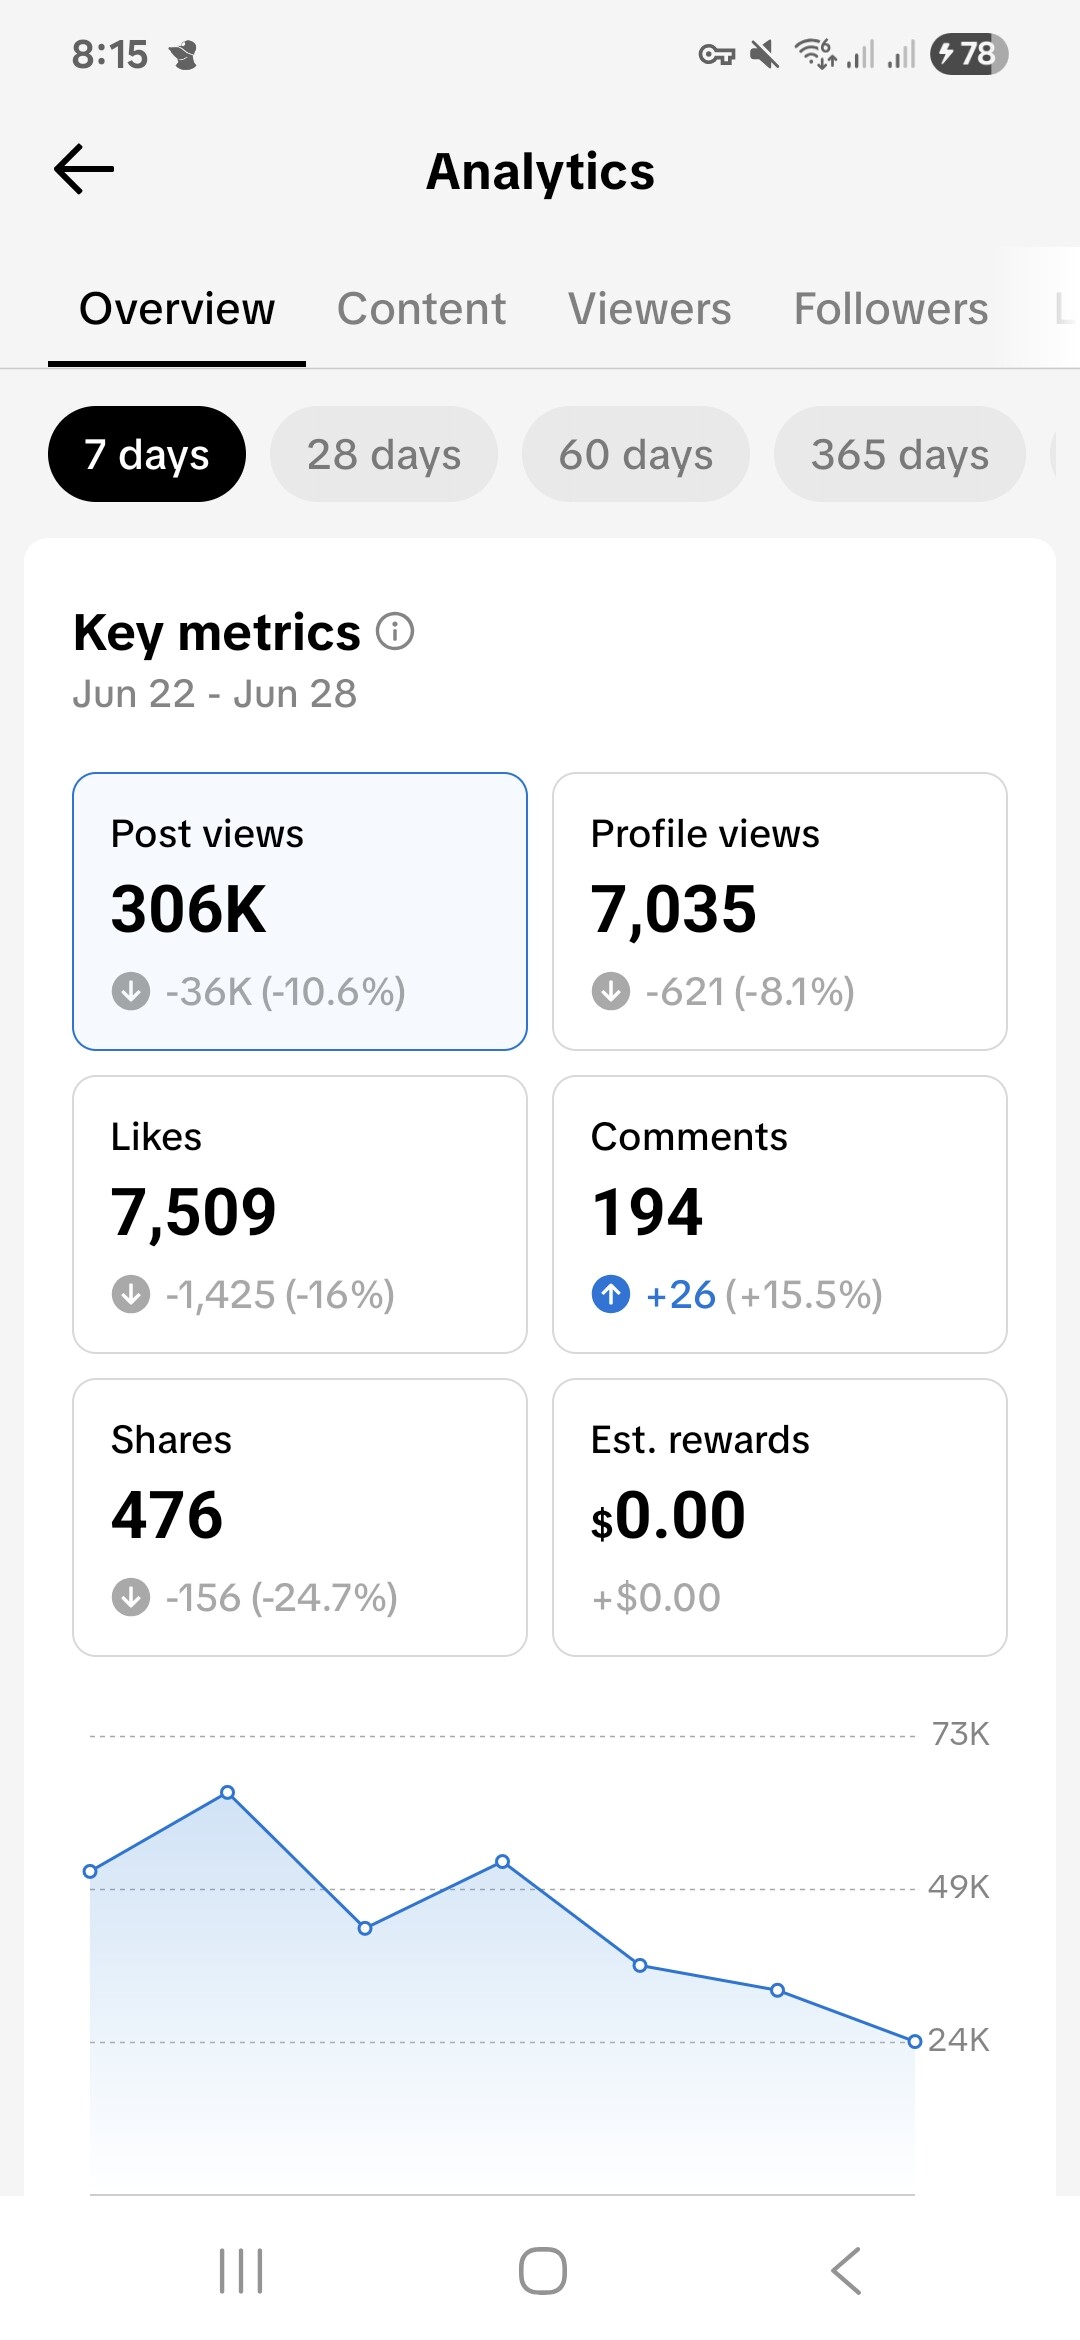Tap the highest peak point on chart
This screenshot has width=1080, height=2340.
click(x=228, y=1792)
